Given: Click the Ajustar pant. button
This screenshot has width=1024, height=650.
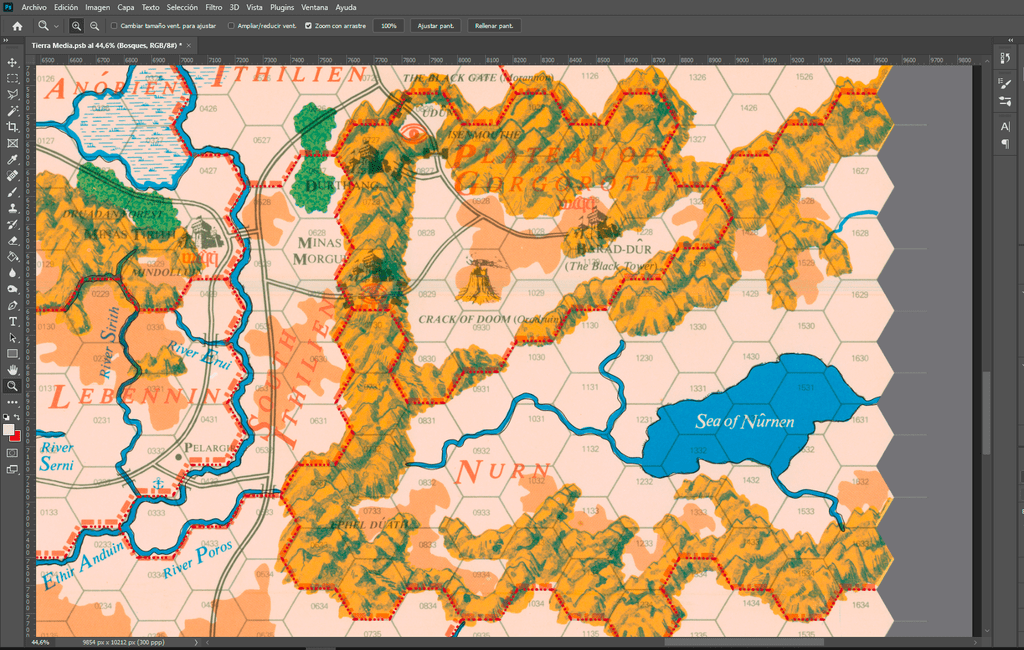Looking at the screenshot, I should (436, 26).
